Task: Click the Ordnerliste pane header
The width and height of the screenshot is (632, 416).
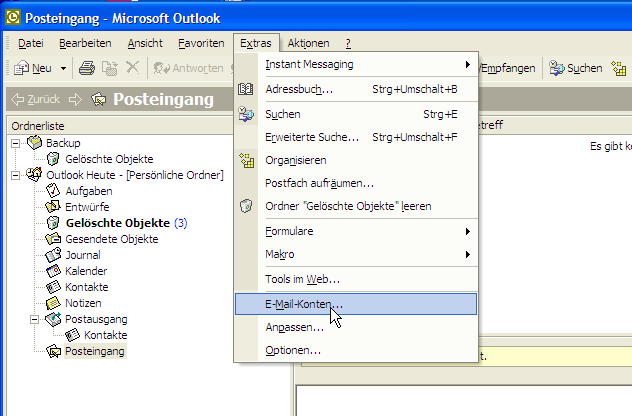Action: click(121, 126)
